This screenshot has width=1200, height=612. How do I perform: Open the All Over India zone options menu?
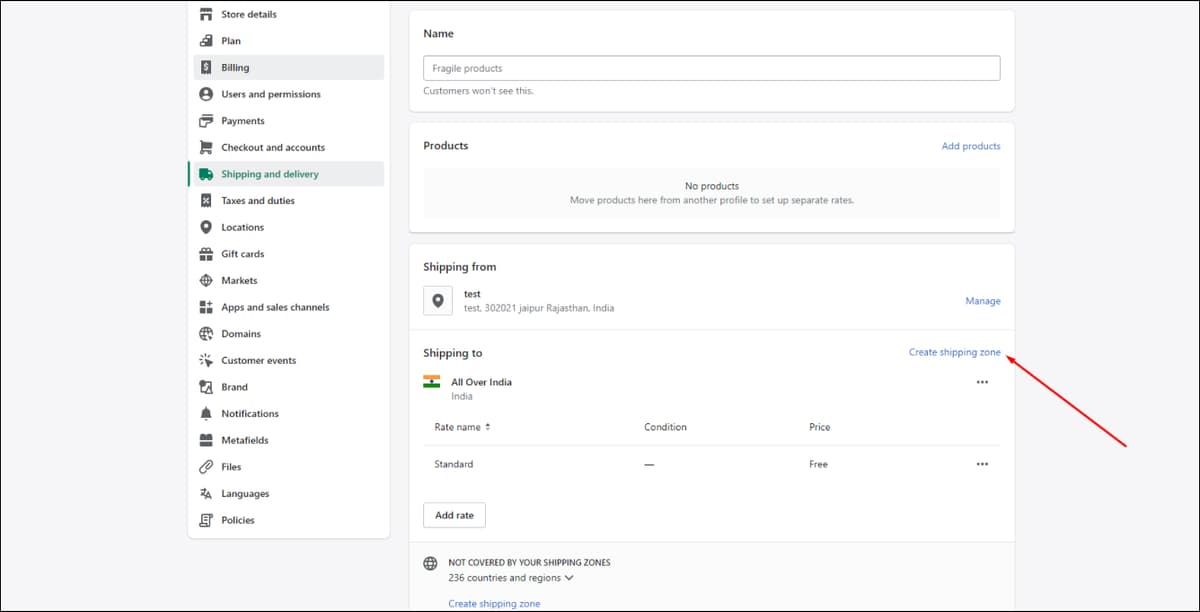(x=982, y=382)
